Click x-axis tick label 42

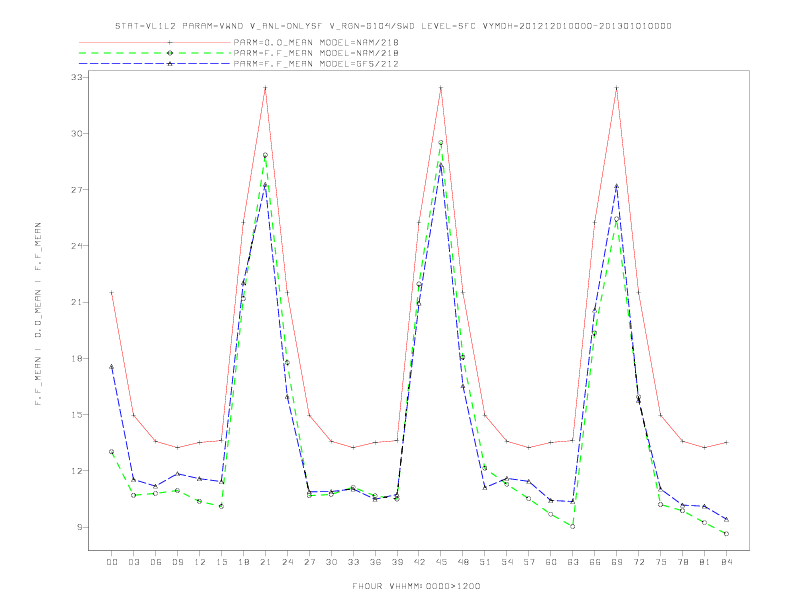pos(419,562)
